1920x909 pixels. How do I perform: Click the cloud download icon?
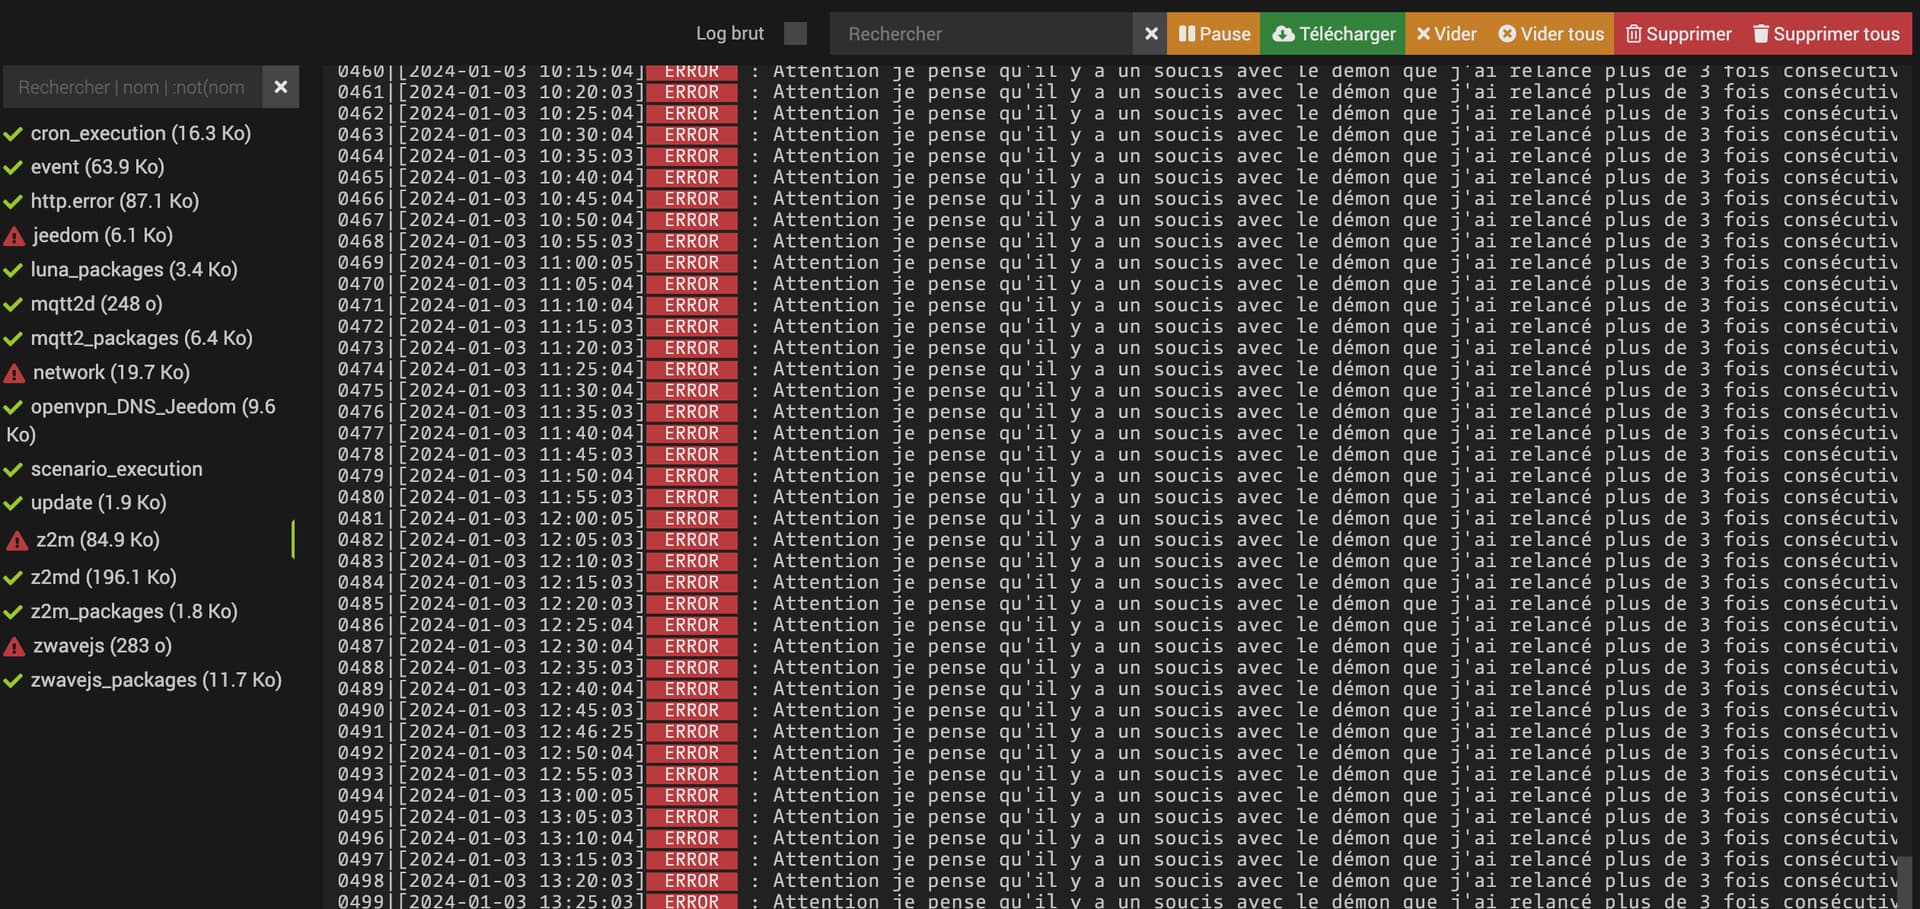pyautogui.click(x=1283, y=34)
